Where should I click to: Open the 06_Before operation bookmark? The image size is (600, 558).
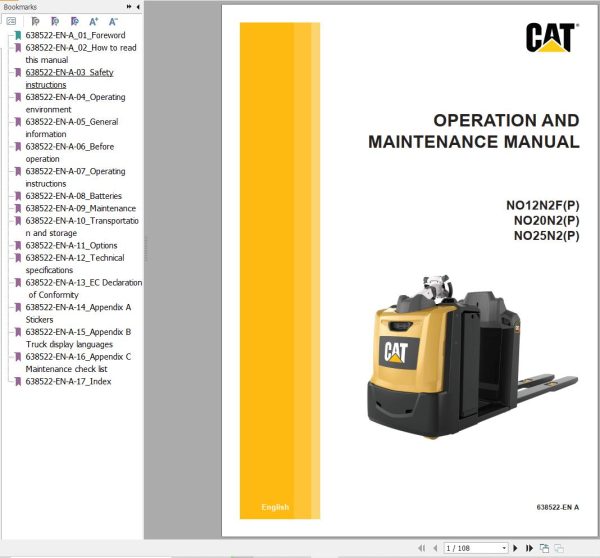coord(70,152)
